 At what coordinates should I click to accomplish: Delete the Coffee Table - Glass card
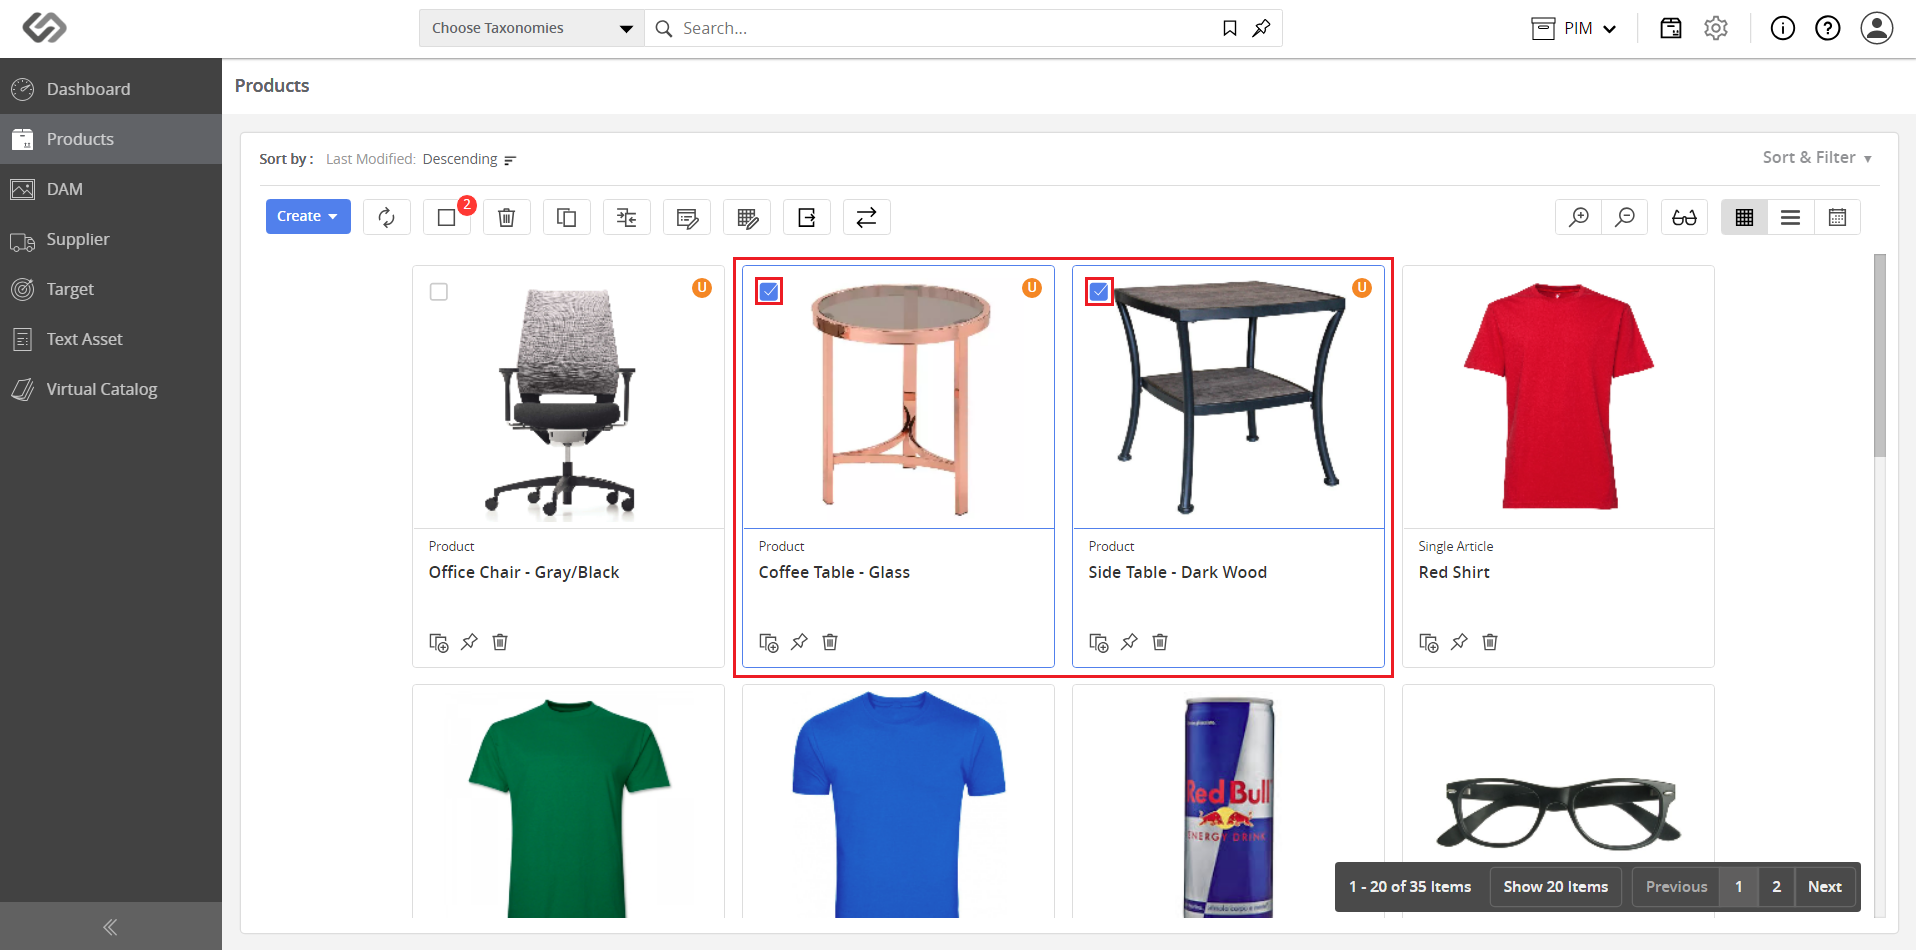click(x=830, y=642)
